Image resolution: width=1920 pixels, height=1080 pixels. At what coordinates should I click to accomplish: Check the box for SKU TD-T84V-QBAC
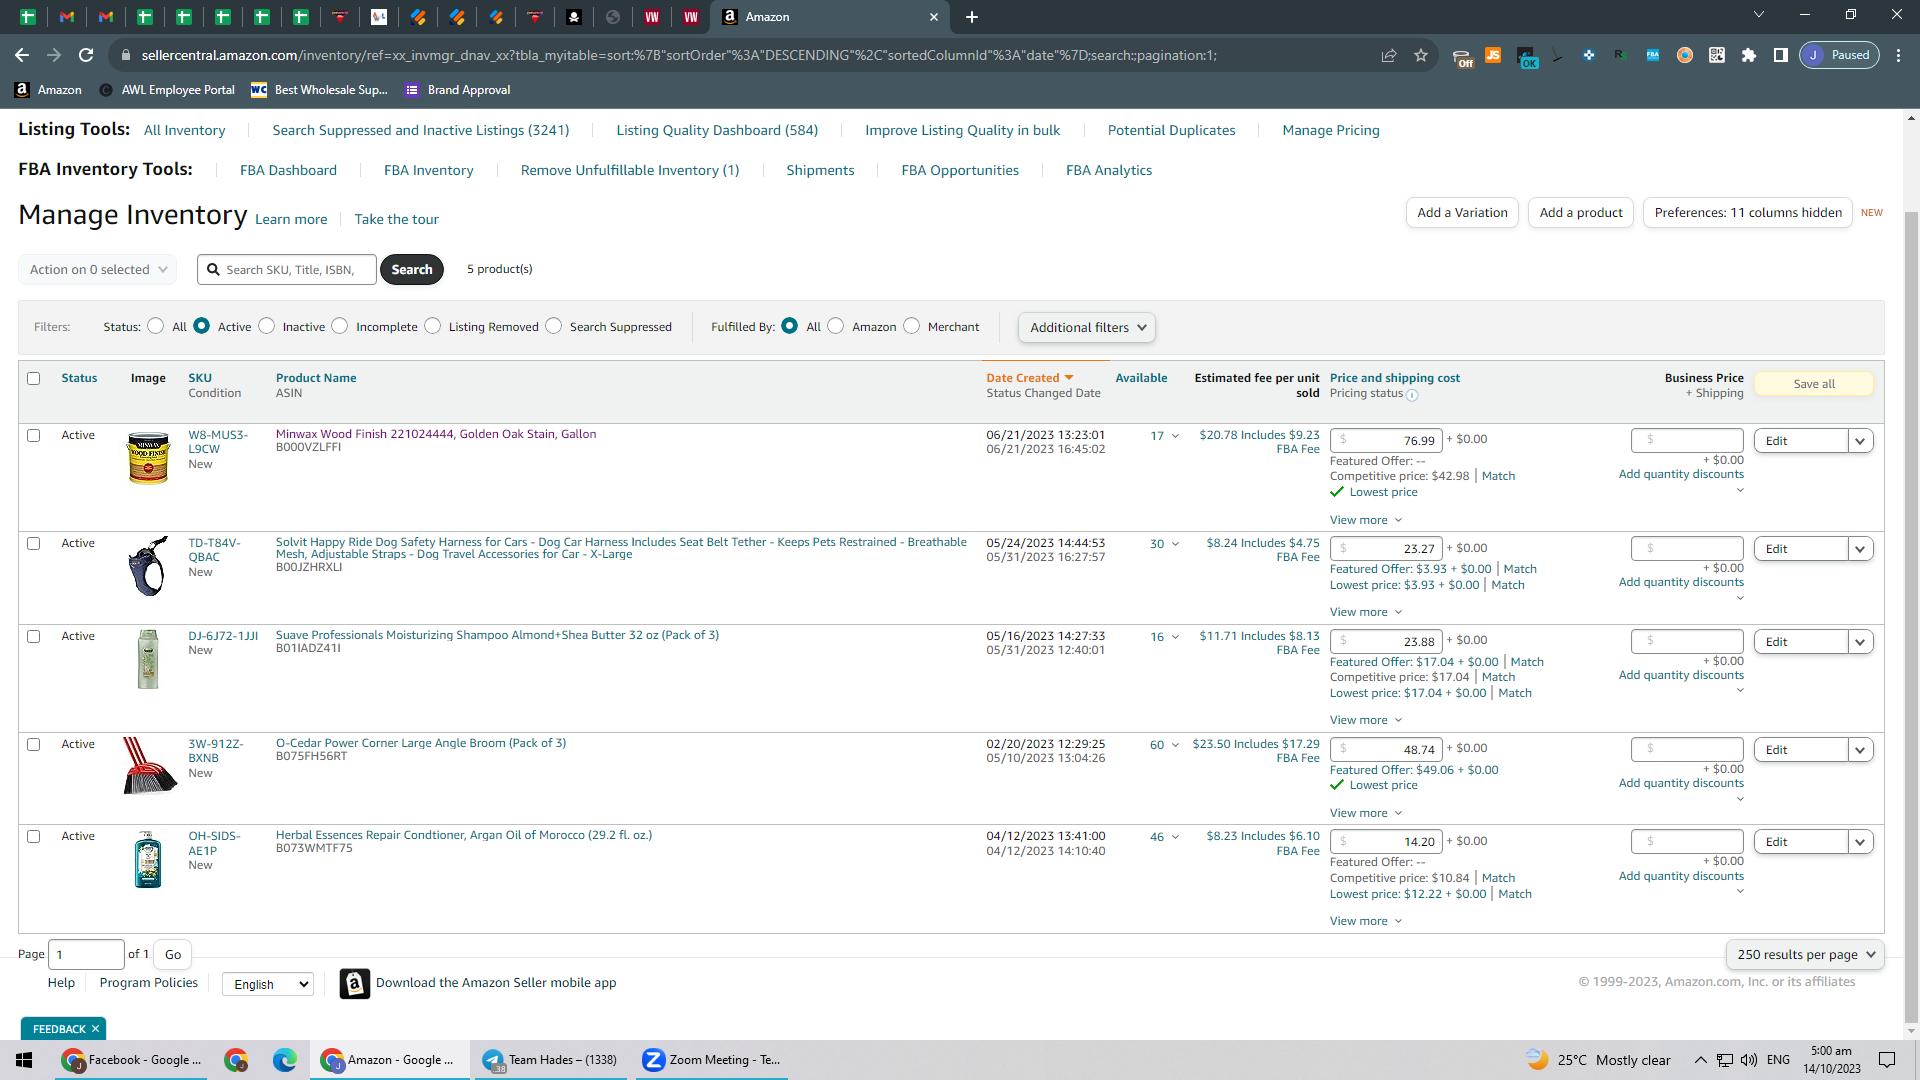point(34,544)
